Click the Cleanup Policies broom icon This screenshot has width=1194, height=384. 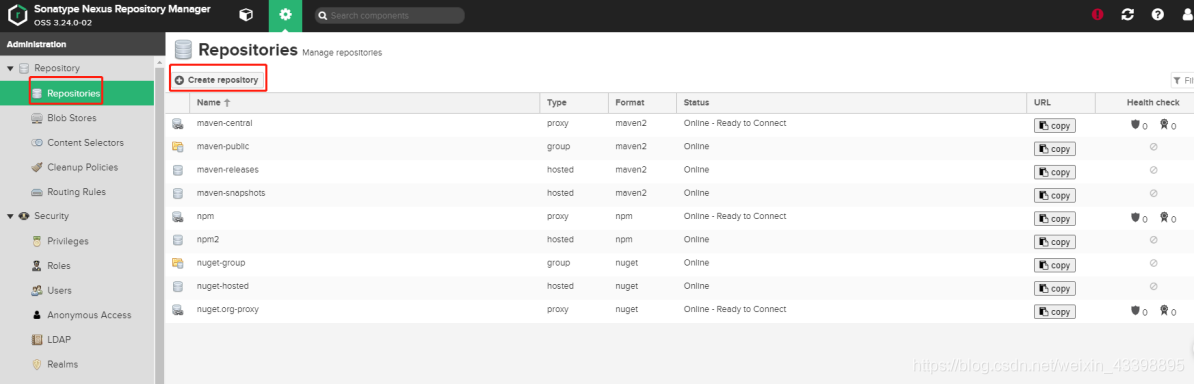36,167
